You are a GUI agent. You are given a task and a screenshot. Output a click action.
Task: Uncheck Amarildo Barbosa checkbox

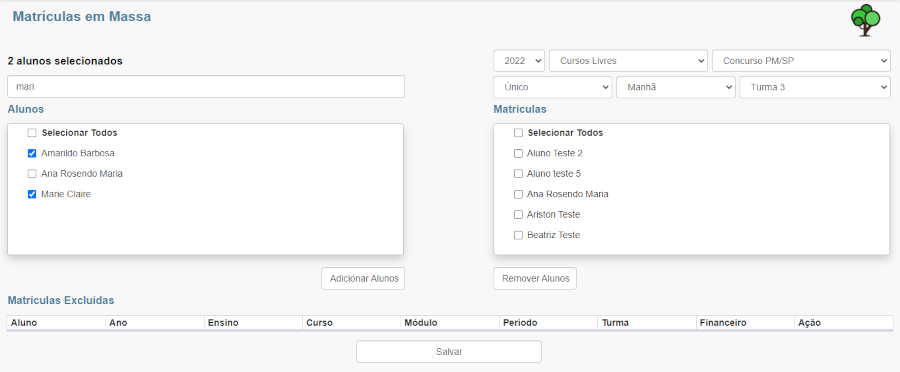tap(32, 153)
